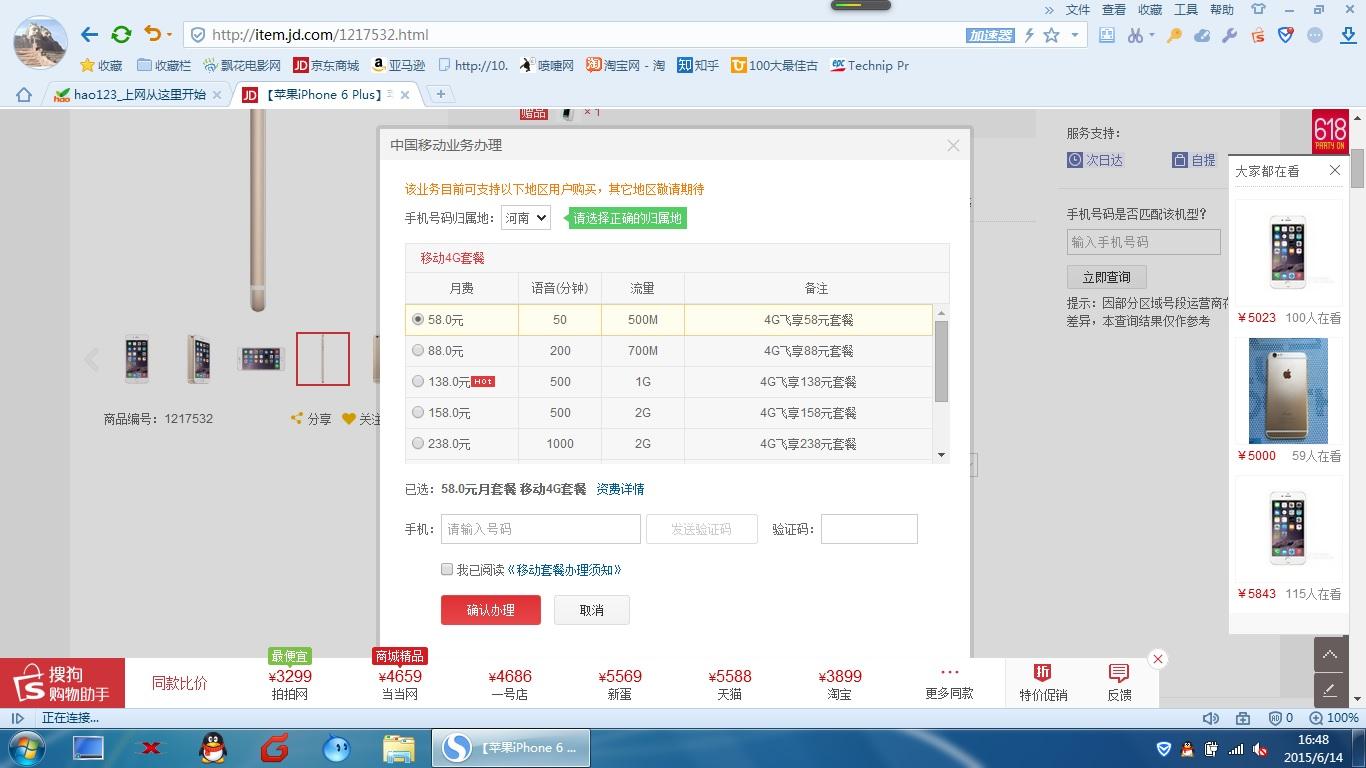
Task: Click the 发送验证码 button
Action: pyautogui.click(x=702, y=529)
